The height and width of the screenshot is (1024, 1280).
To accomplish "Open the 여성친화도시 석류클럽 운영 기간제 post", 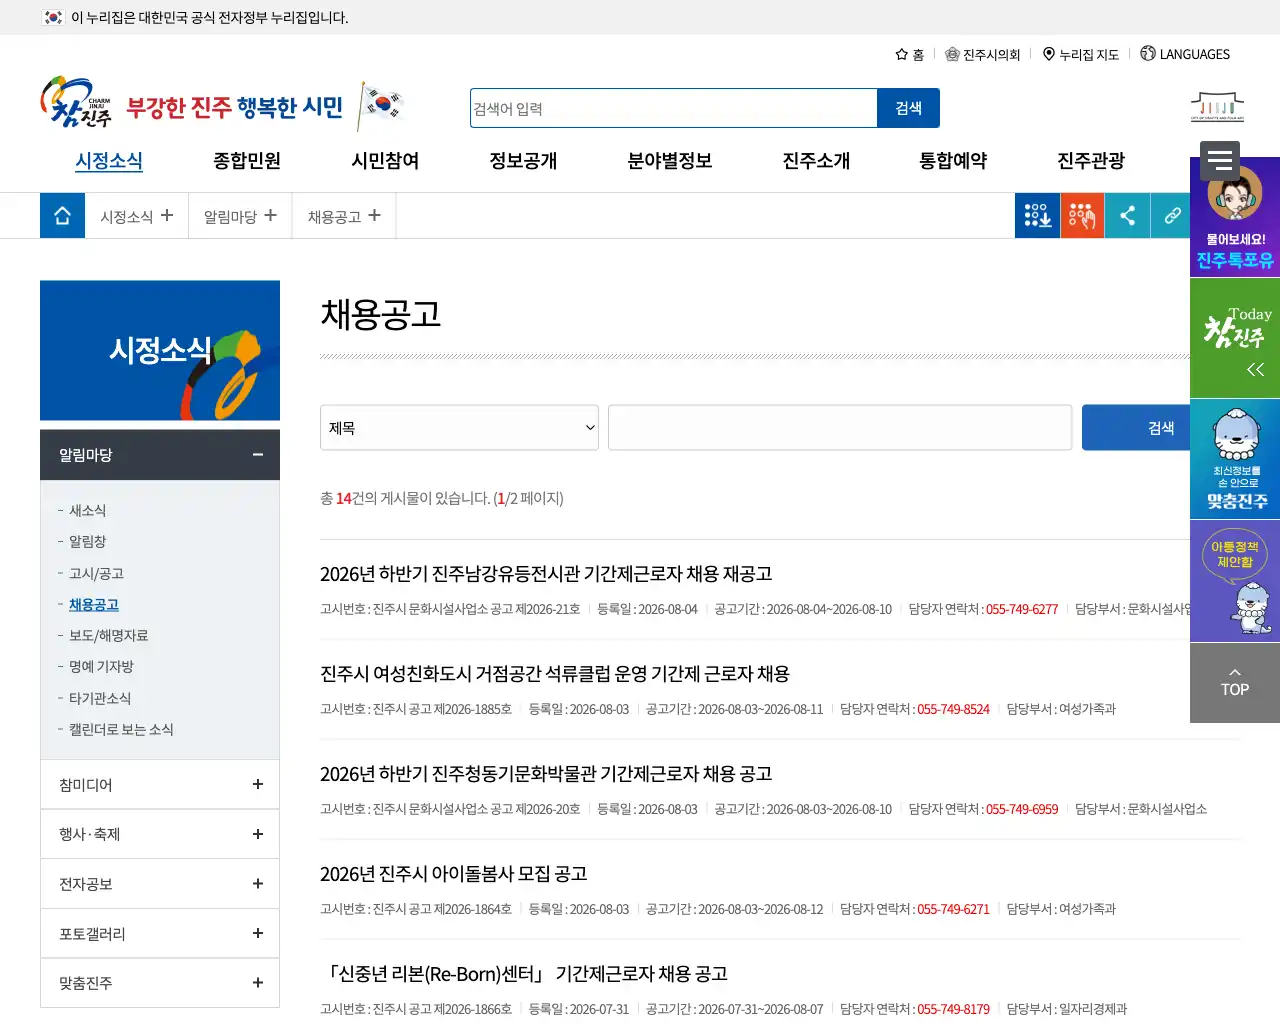I will click(x=555, y=674).
